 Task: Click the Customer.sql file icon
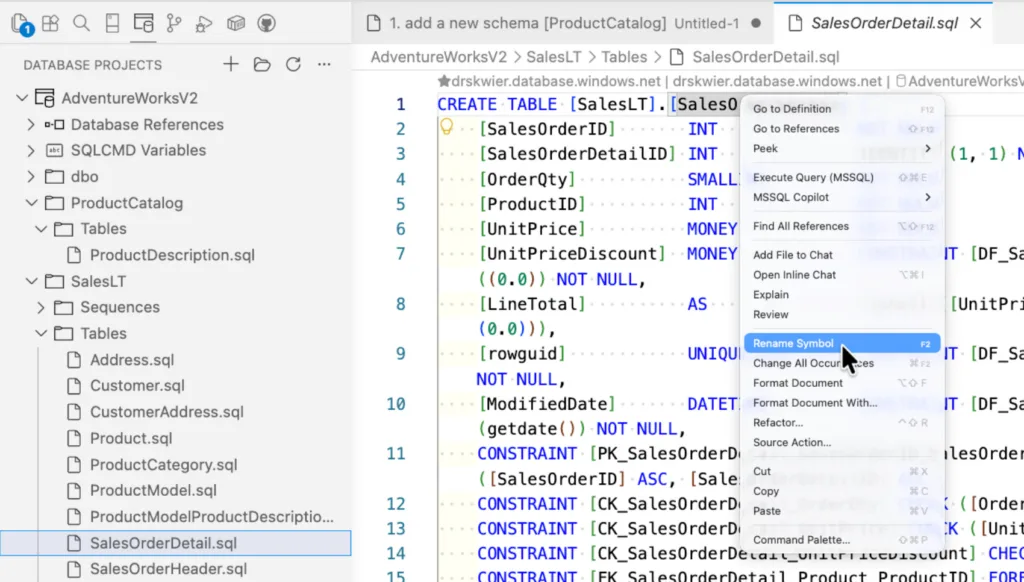click(74, 386)
